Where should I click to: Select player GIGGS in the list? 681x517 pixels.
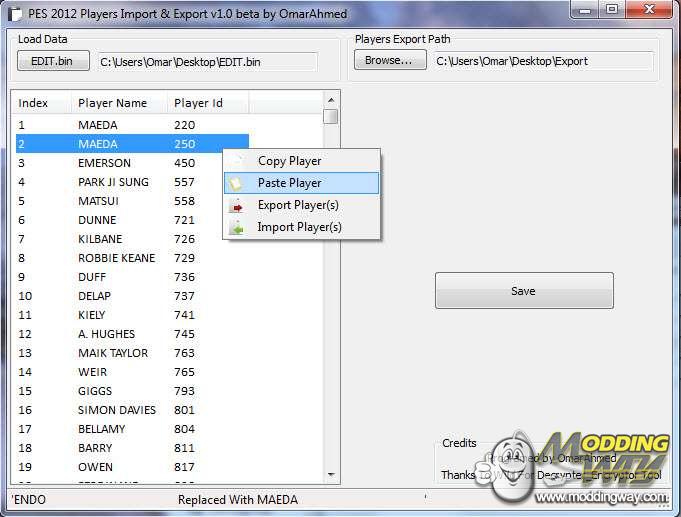[97, 391]
